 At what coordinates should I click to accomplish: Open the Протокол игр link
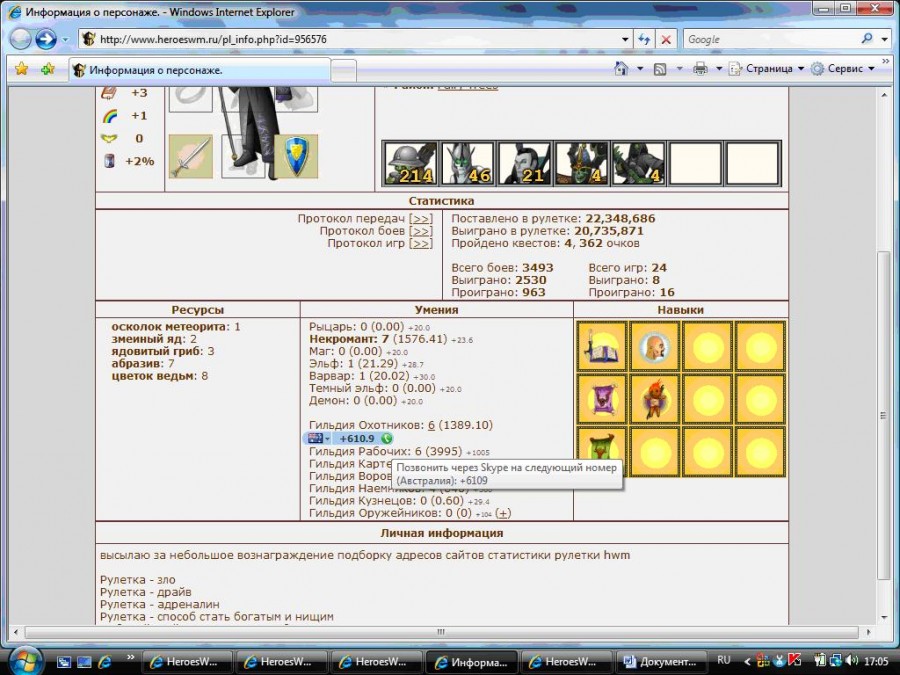(x=421, y=243)
